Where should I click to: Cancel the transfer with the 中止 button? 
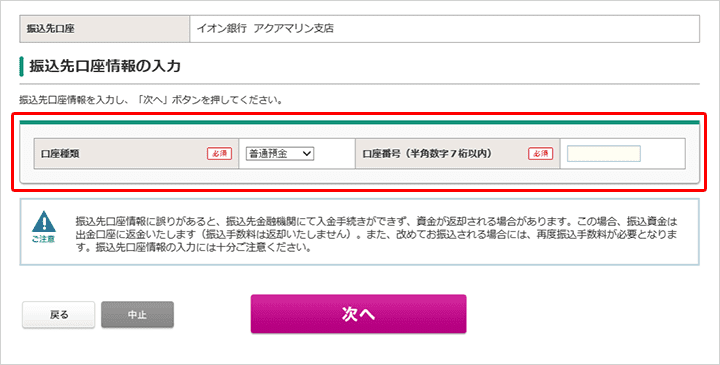pyautogui.click(x=137, y=315)
